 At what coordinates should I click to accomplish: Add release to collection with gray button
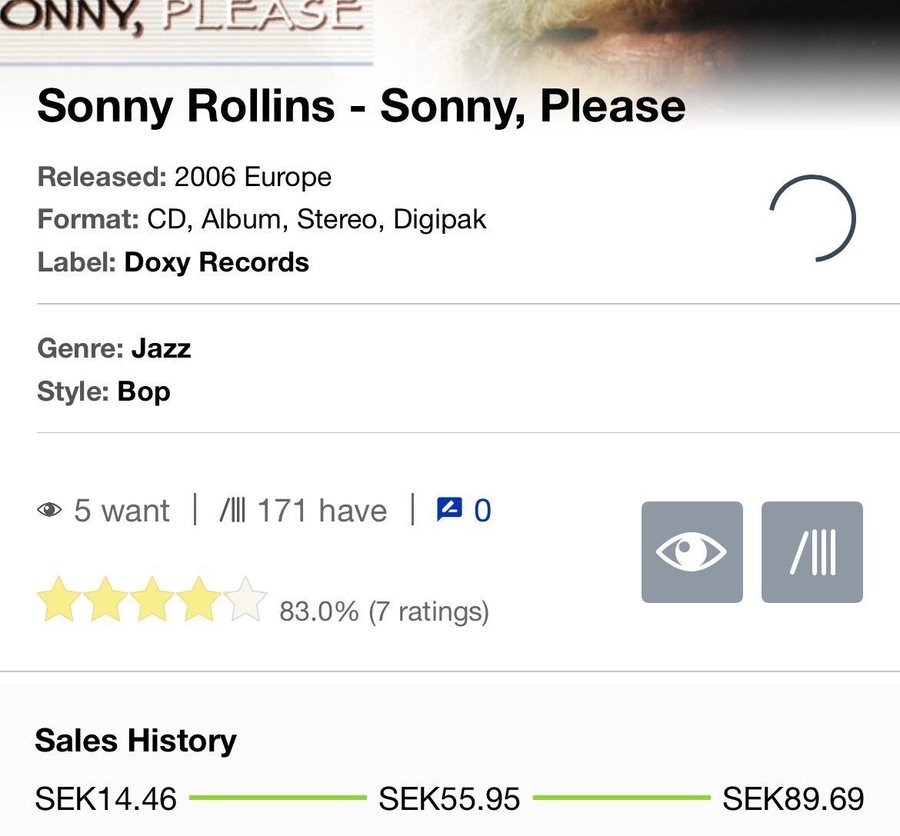tap(811, 552)
